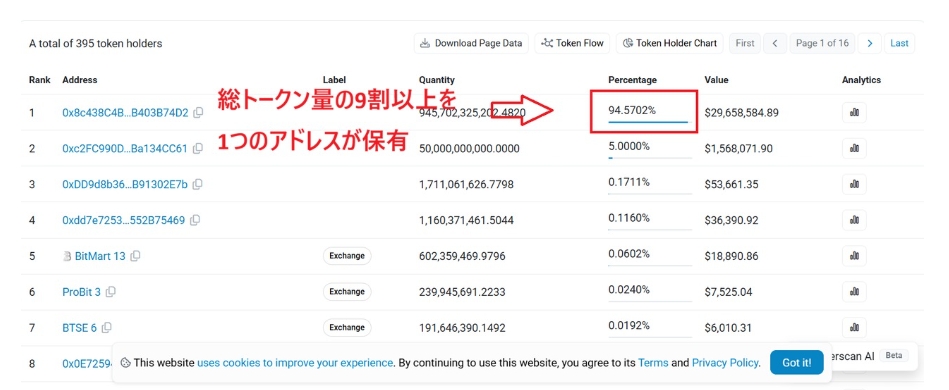The width and height of the screenshot is (949, 390).
Task: Open BTSE 6 holder link
Action: 79,328
